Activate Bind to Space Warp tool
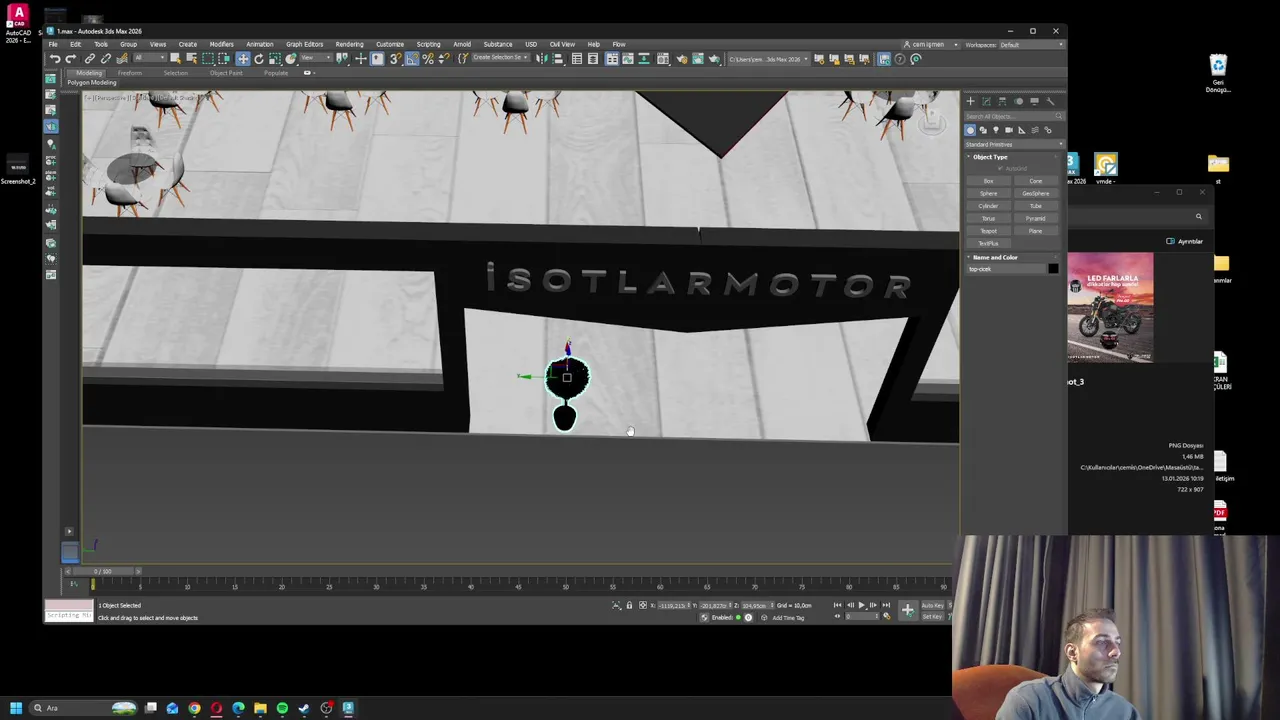This screenshot has width=1280, height=720. click(122, 58)
